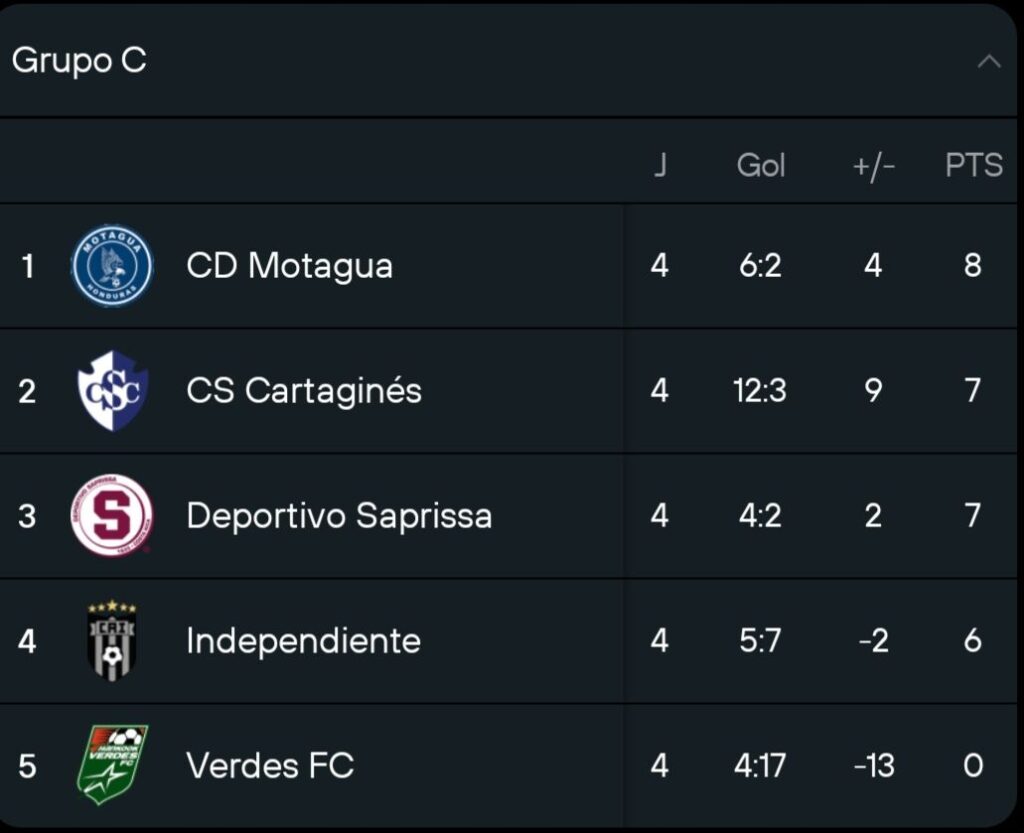Click the PTS column header
The height and width of the screenshot is (833, 1024).
[x=973, y=165]
